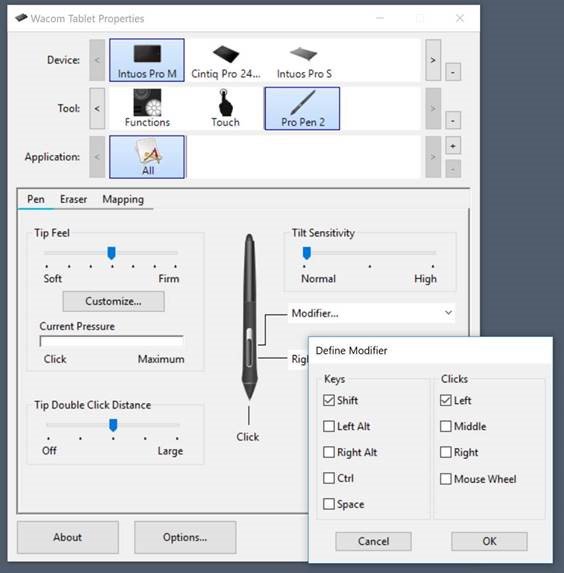Click the Soft label under Tip Feel

pos(53,279)
